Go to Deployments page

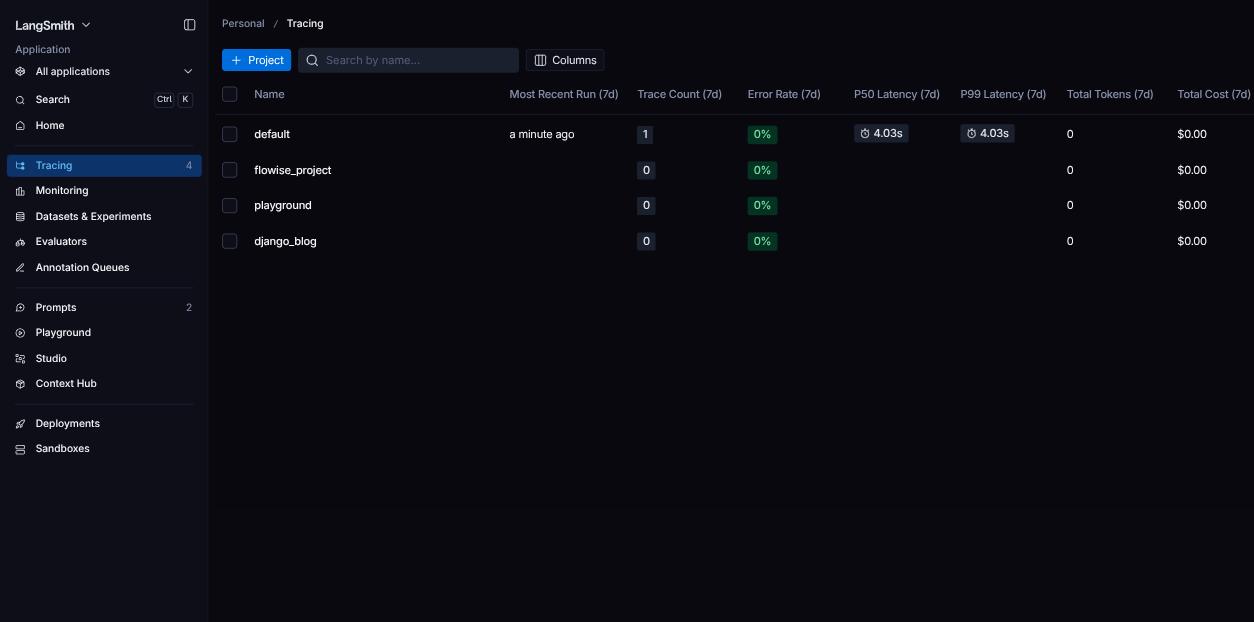click(104, 424)
